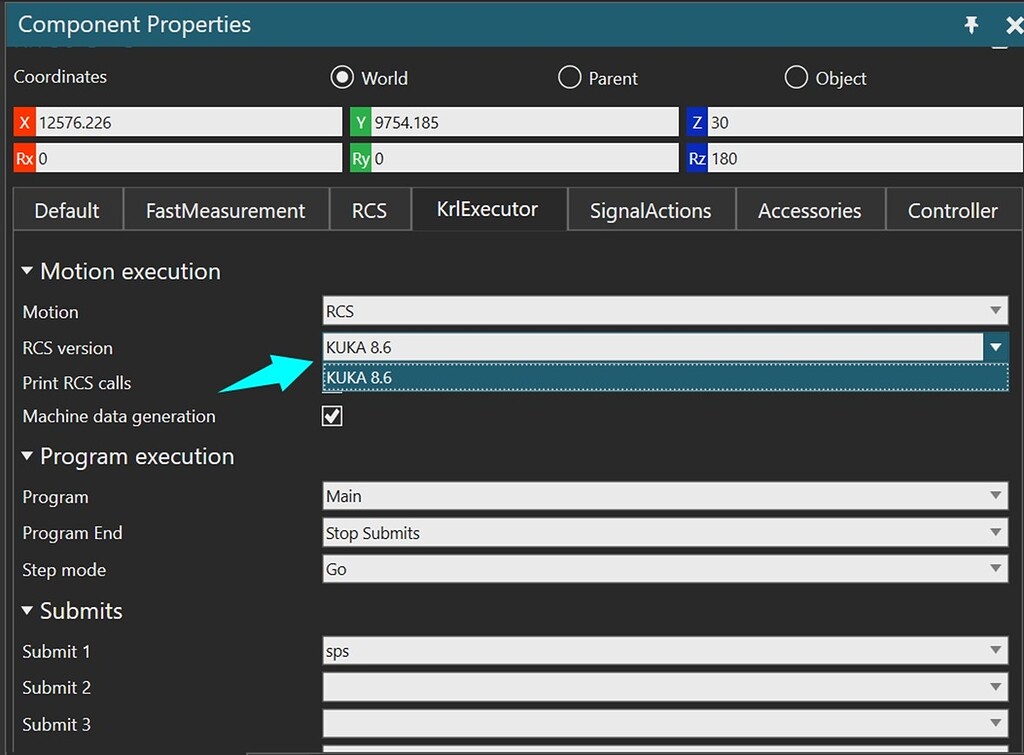1024x755 pixels.
Task: Open the Program dropdown showing Main
Action: coord(996,497)
